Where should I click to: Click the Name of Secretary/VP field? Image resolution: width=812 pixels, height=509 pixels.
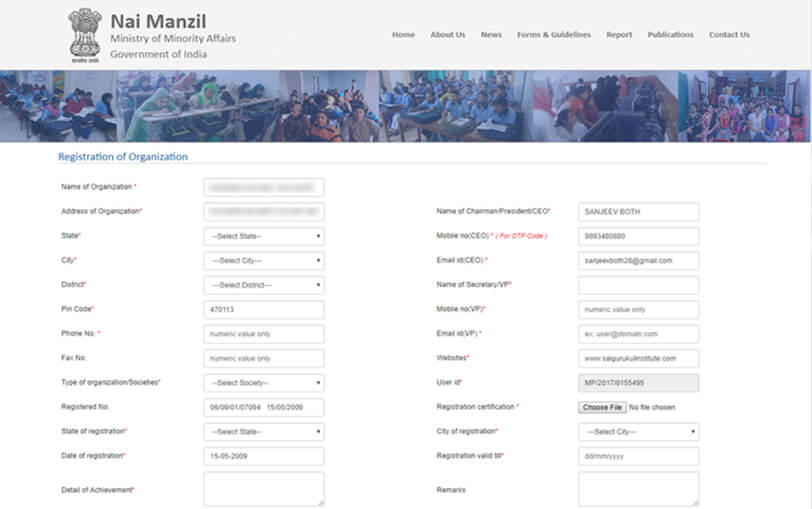(639, 285)
